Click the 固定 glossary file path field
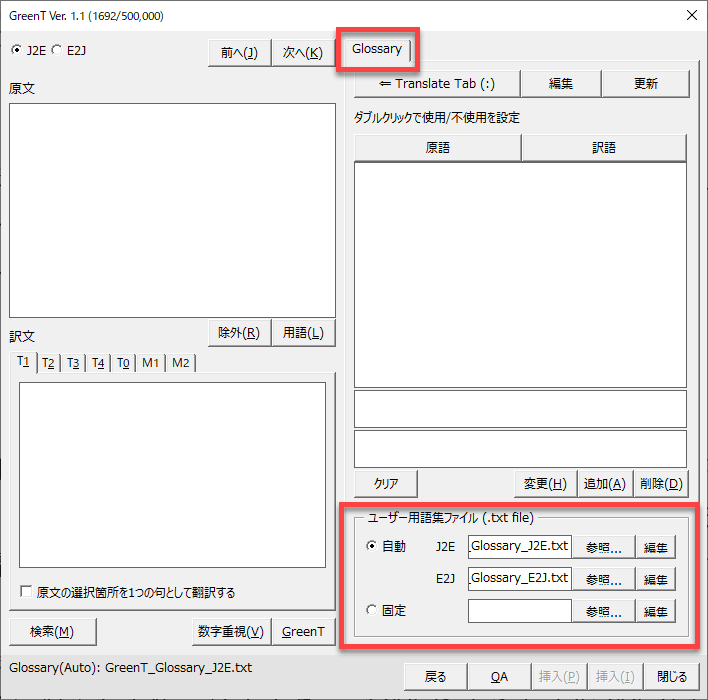The height and width of the screenshot is (700, 708). [x=519, y=611]
